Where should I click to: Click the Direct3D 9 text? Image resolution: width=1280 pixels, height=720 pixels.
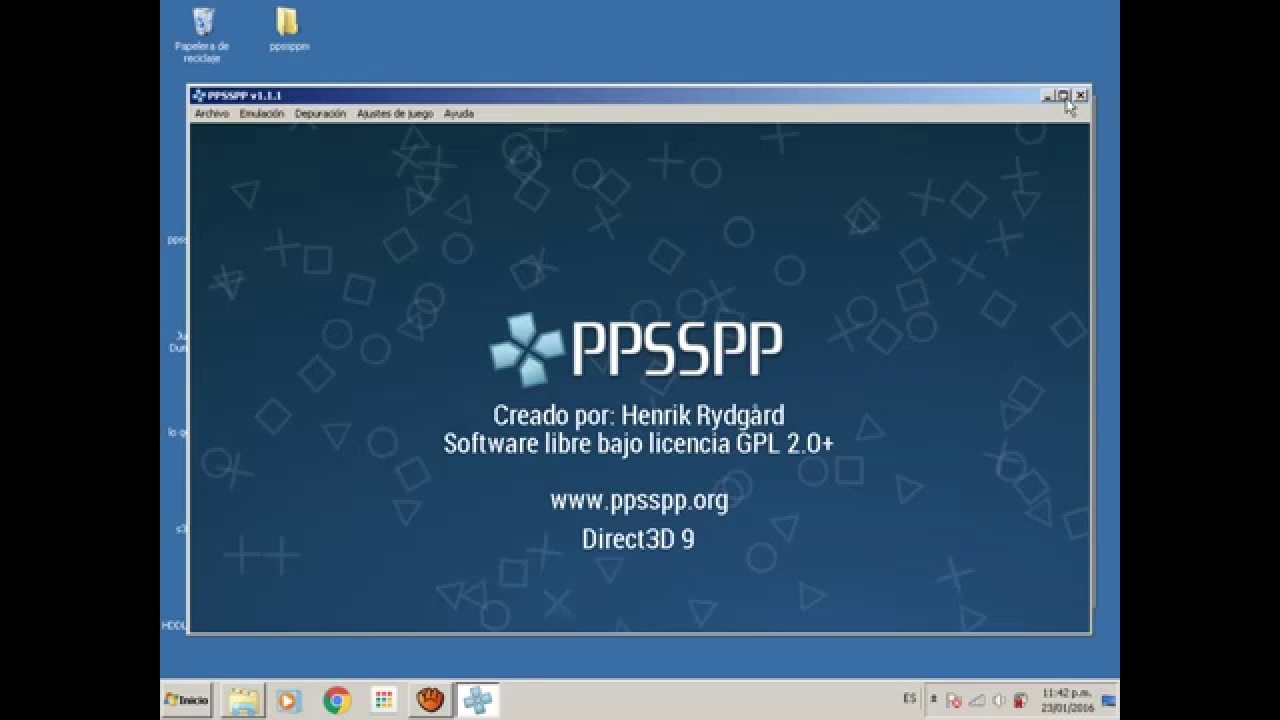click(638, 539)
